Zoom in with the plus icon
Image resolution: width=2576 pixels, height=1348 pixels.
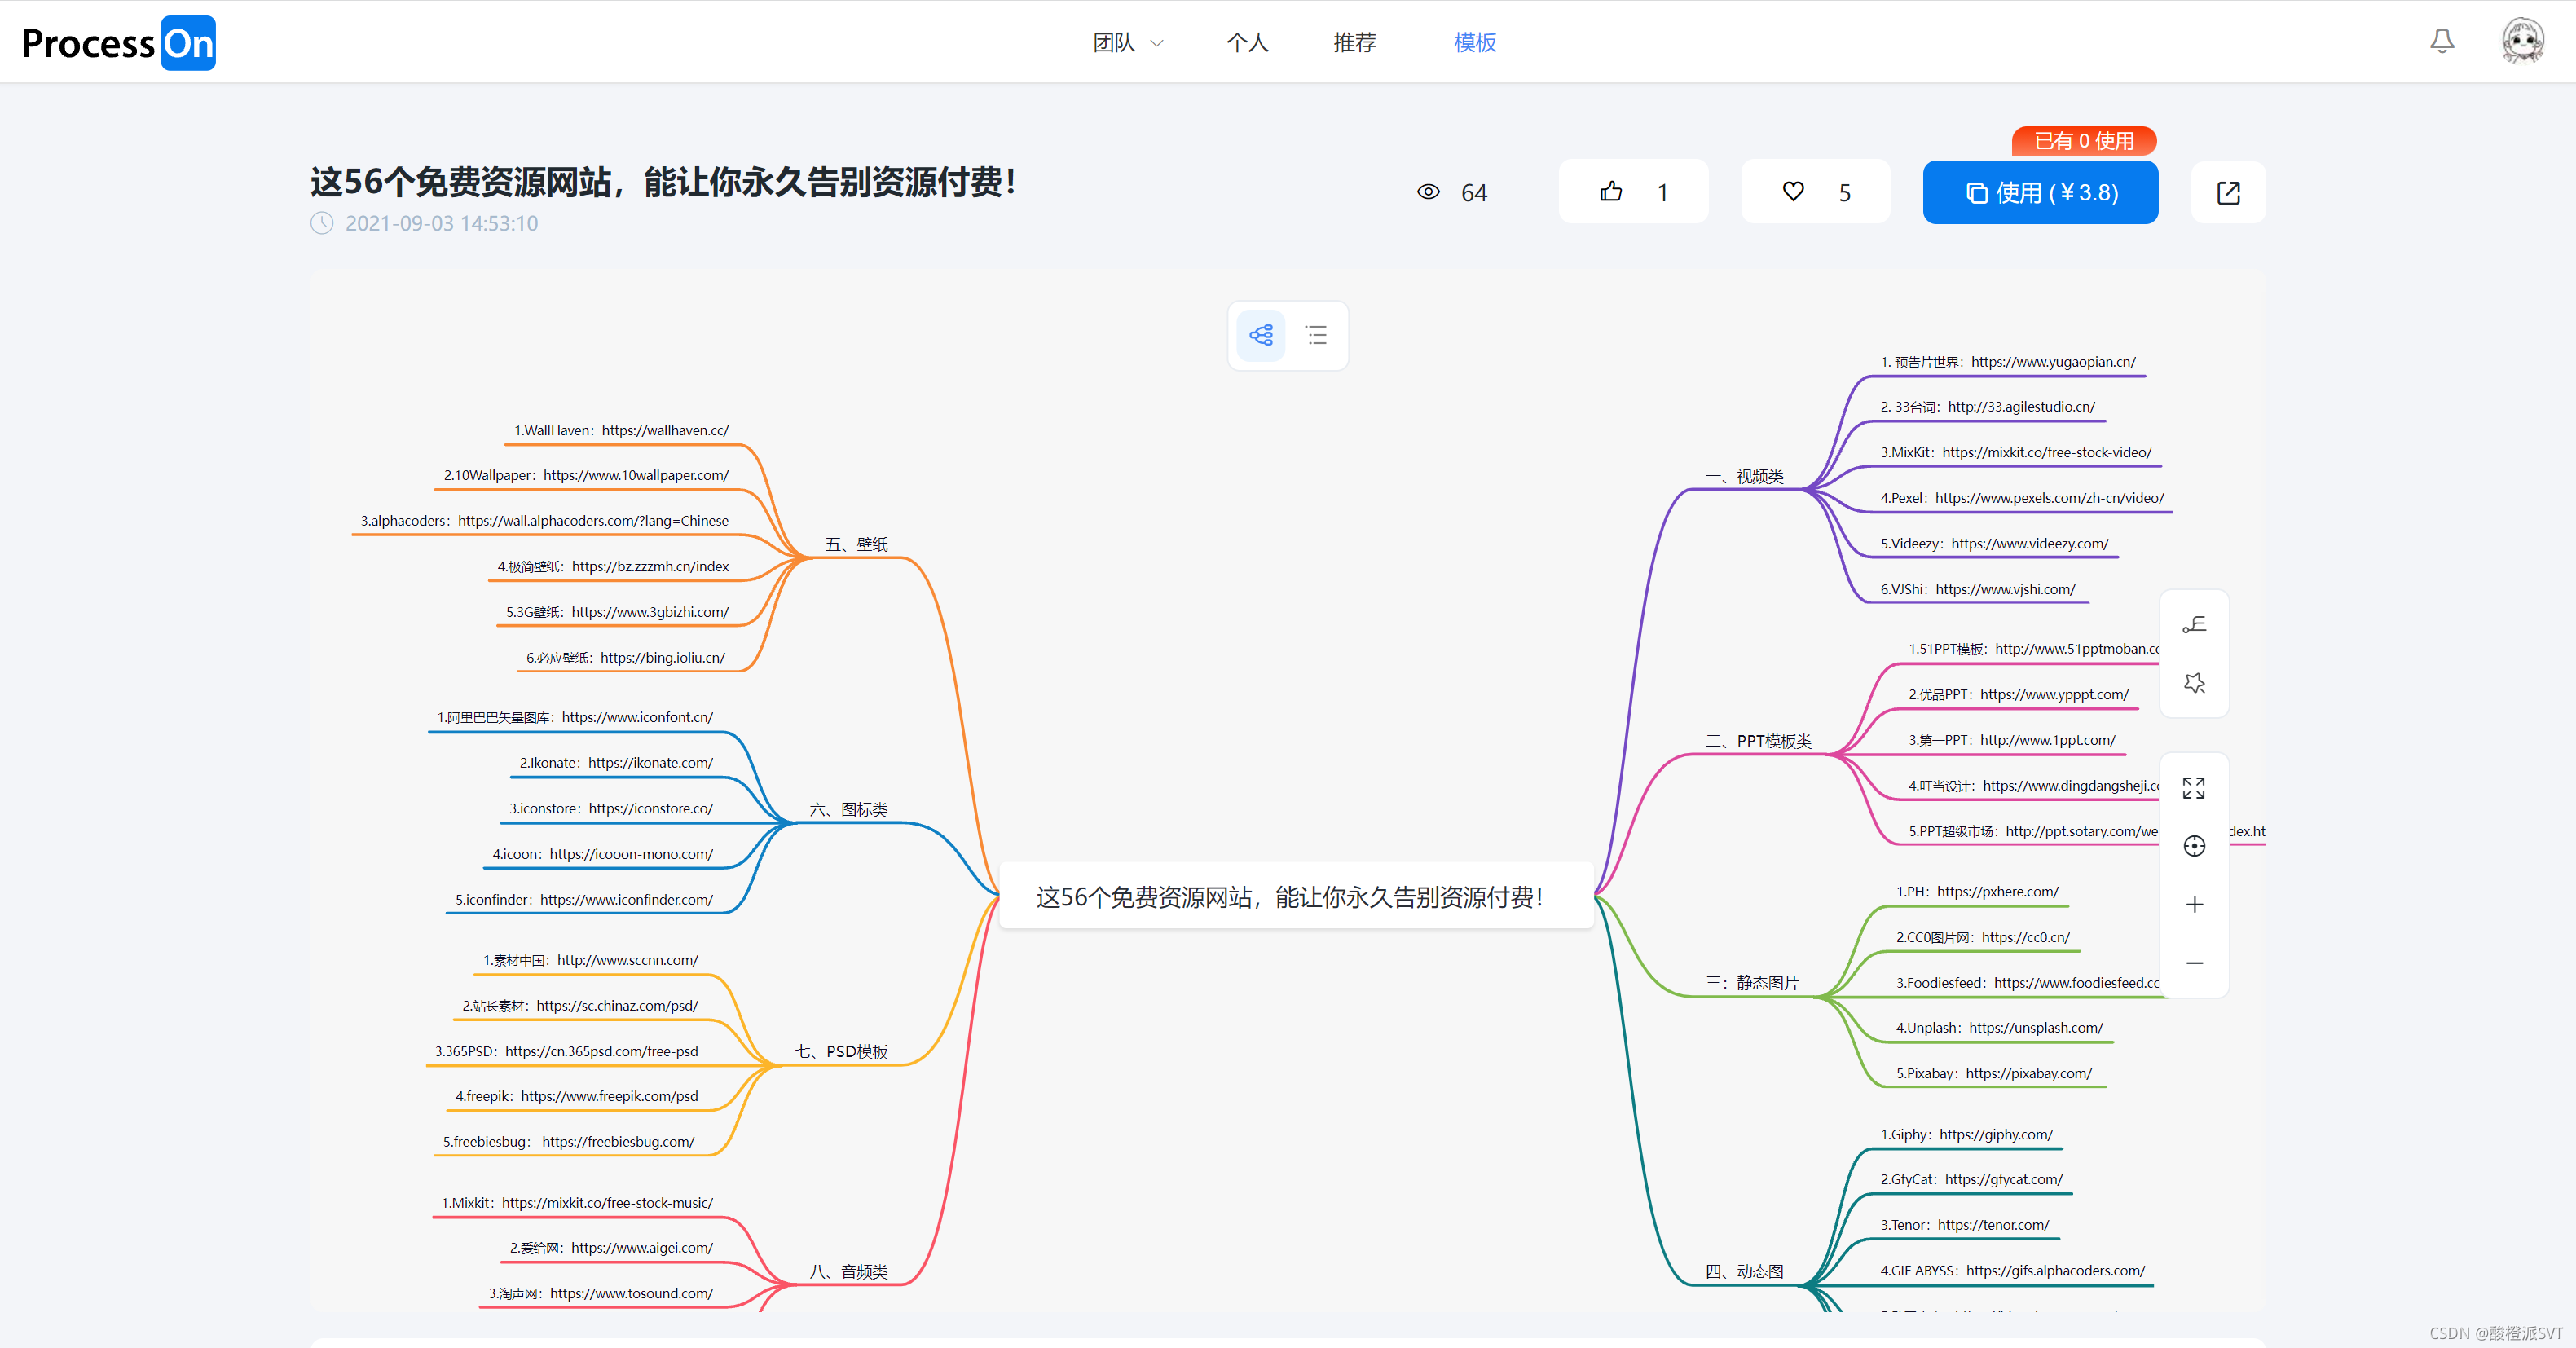(2193, 904)
